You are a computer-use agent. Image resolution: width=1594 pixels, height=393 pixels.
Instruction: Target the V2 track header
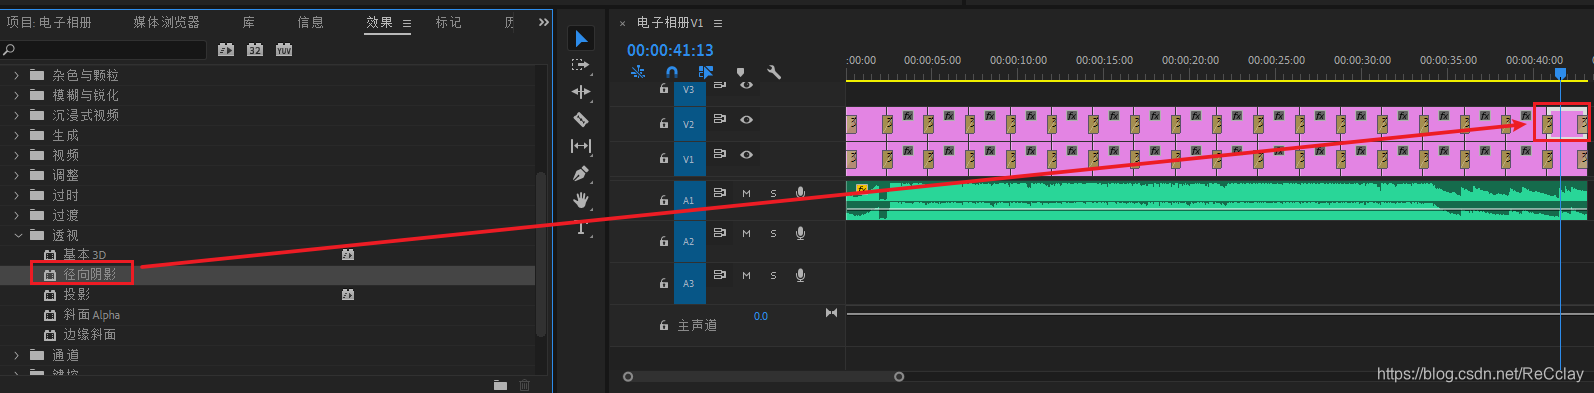(689, 124)
